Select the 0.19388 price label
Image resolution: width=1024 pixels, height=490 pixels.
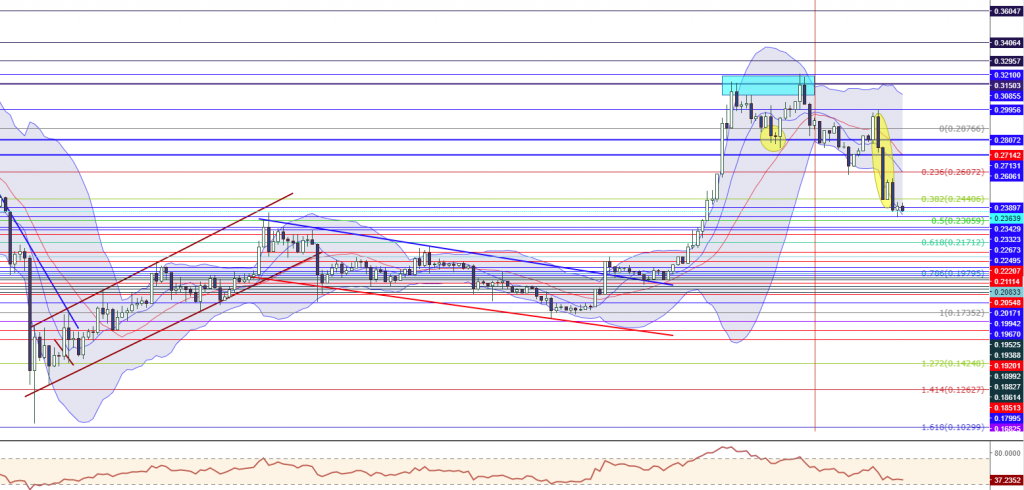pos(1007,354)
